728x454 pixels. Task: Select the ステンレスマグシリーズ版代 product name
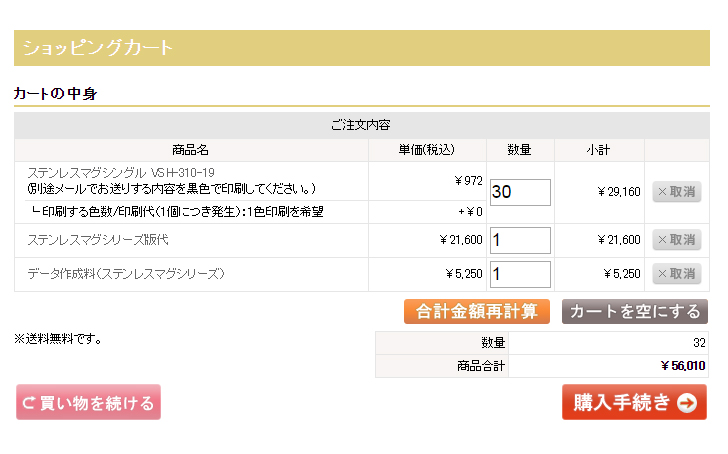[x=98, y=240]
